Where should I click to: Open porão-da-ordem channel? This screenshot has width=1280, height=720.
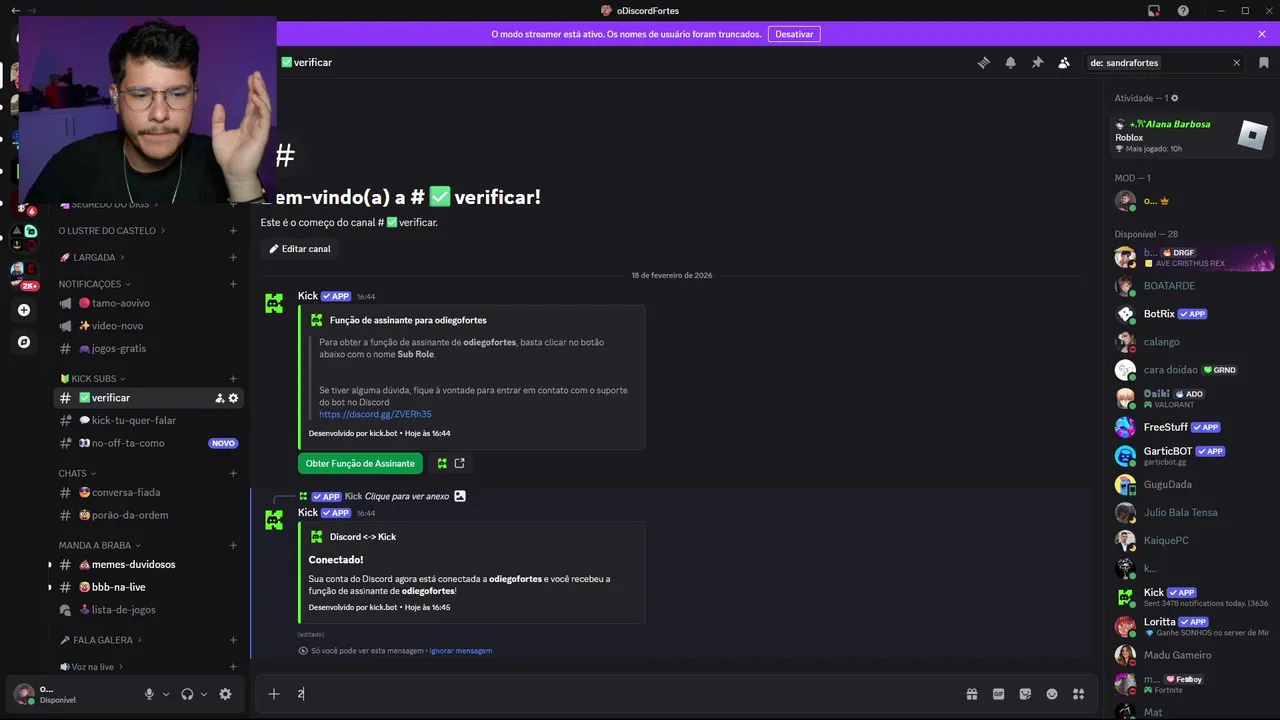[148, 515]
